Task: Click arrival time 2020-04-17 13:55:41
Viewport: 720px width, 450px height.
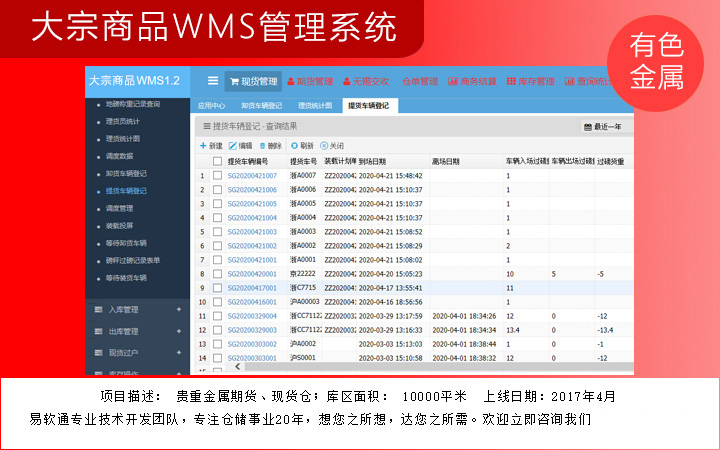Action: coord(390,288)
